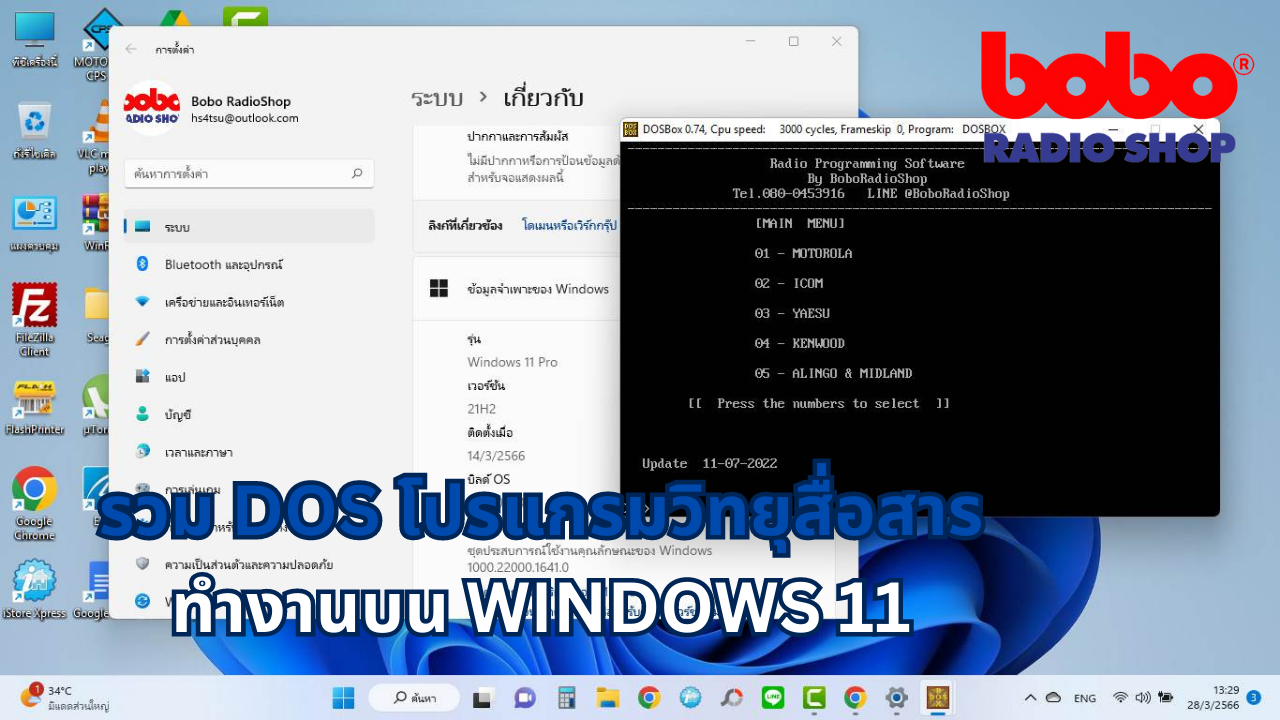This screenshot has width=1280, height=720.
Task: Click 04 - KENWOOD in DOSBox menu
Action: (x=799, y=344)
